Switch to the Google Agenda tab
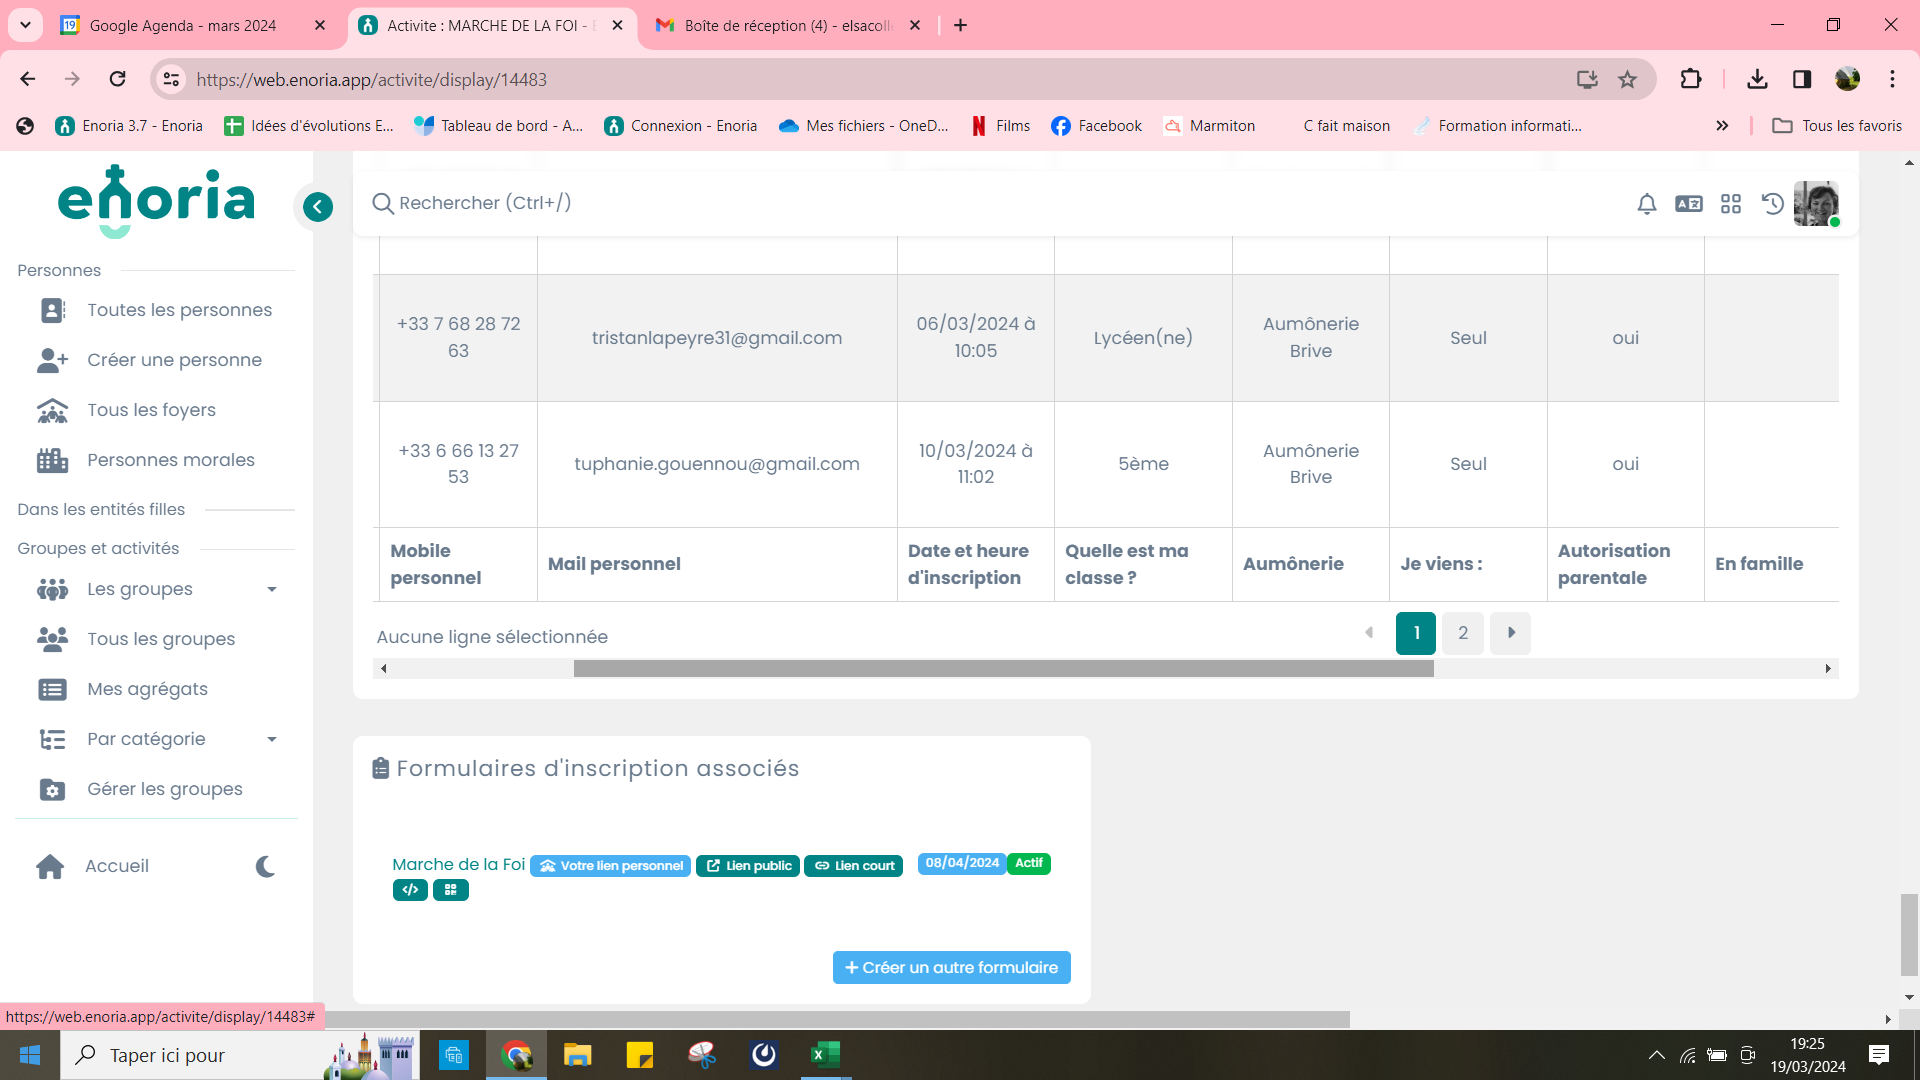The height and width of the screenshot is (1080, 1920). pos(183,25)
